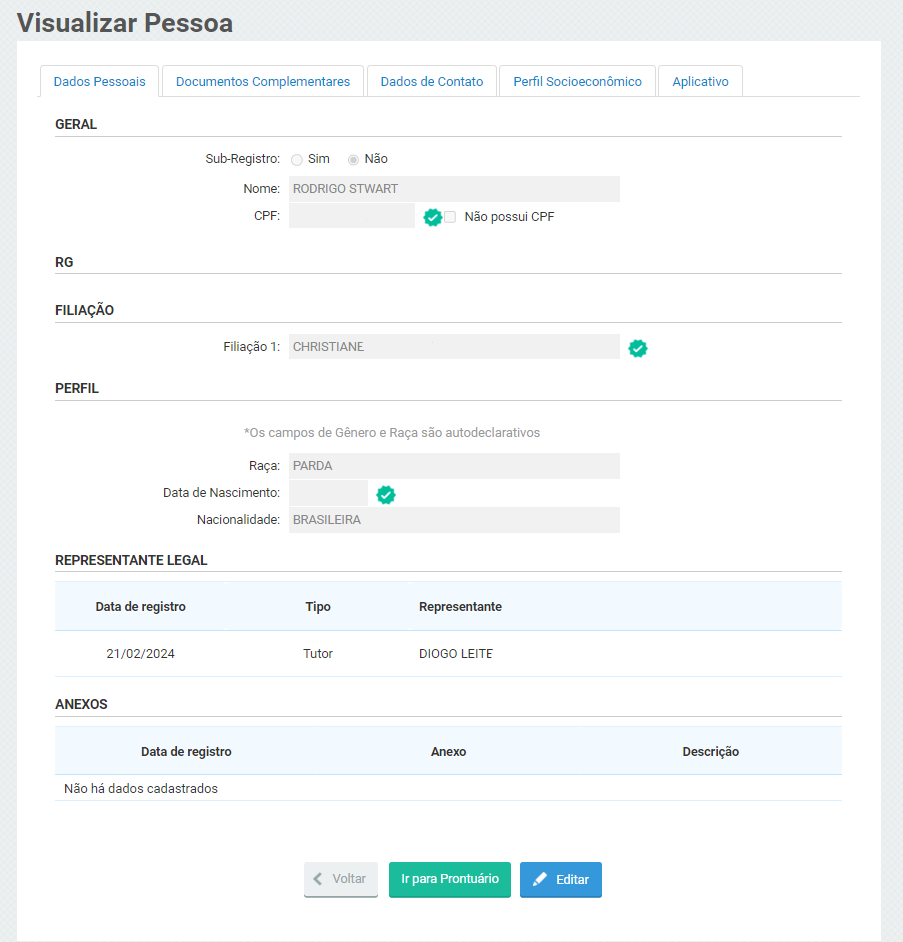Viewport: 903px width, 942px height.
Task: Click the verified badge beside CPF field
Action: pos(432,217)
